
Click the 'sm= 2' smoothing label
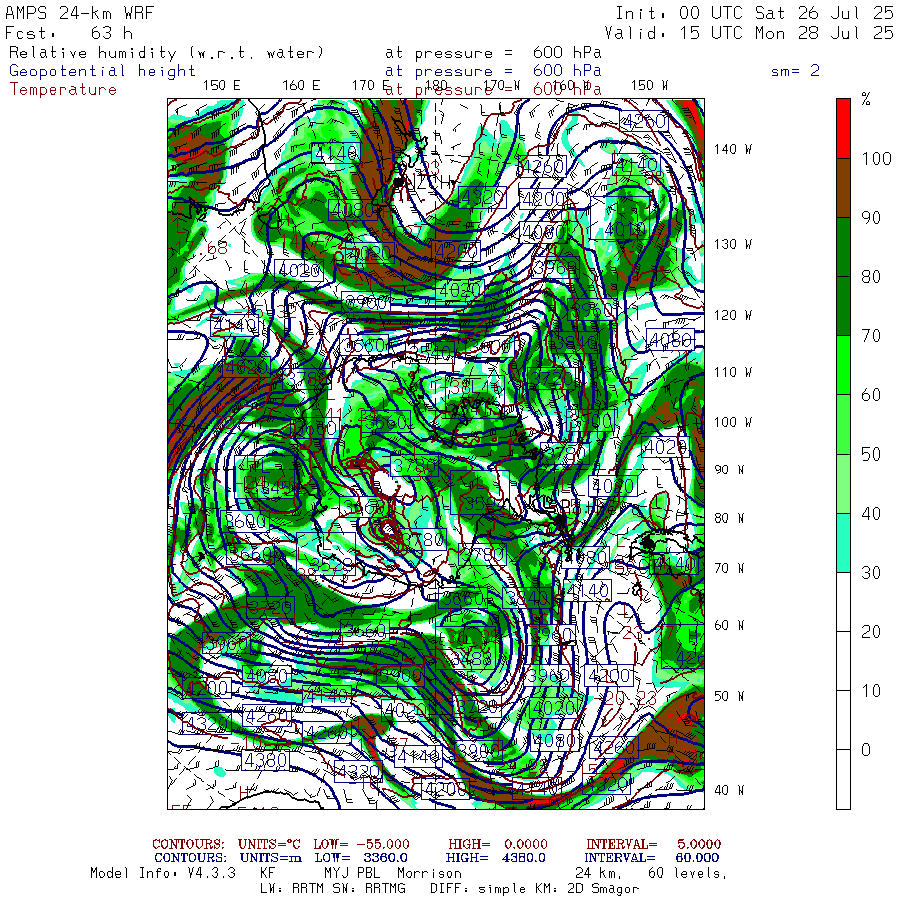[x=796, y=71]
